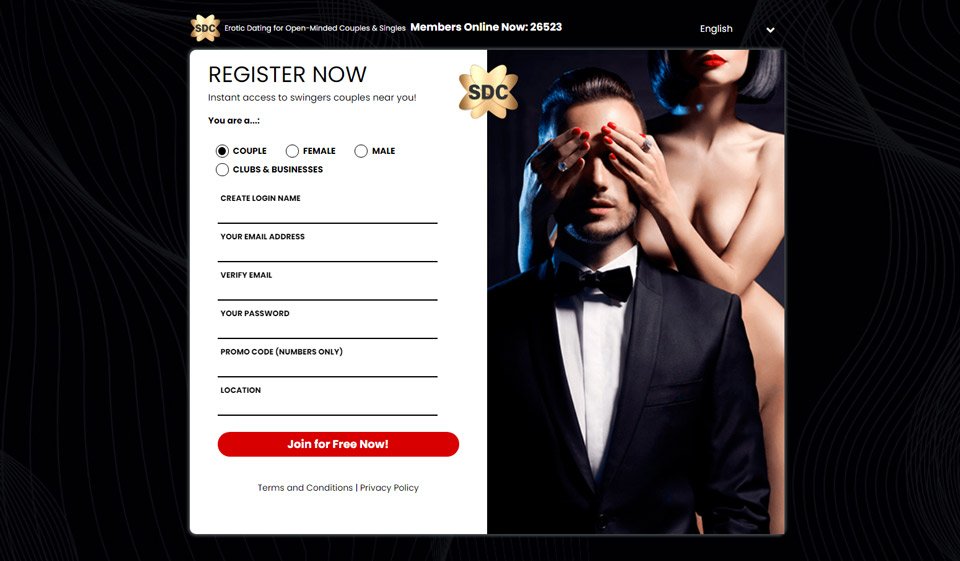This screenshot has height=561, width=960.
Task: Select the Couple radio button
Action: click(222, 151)
